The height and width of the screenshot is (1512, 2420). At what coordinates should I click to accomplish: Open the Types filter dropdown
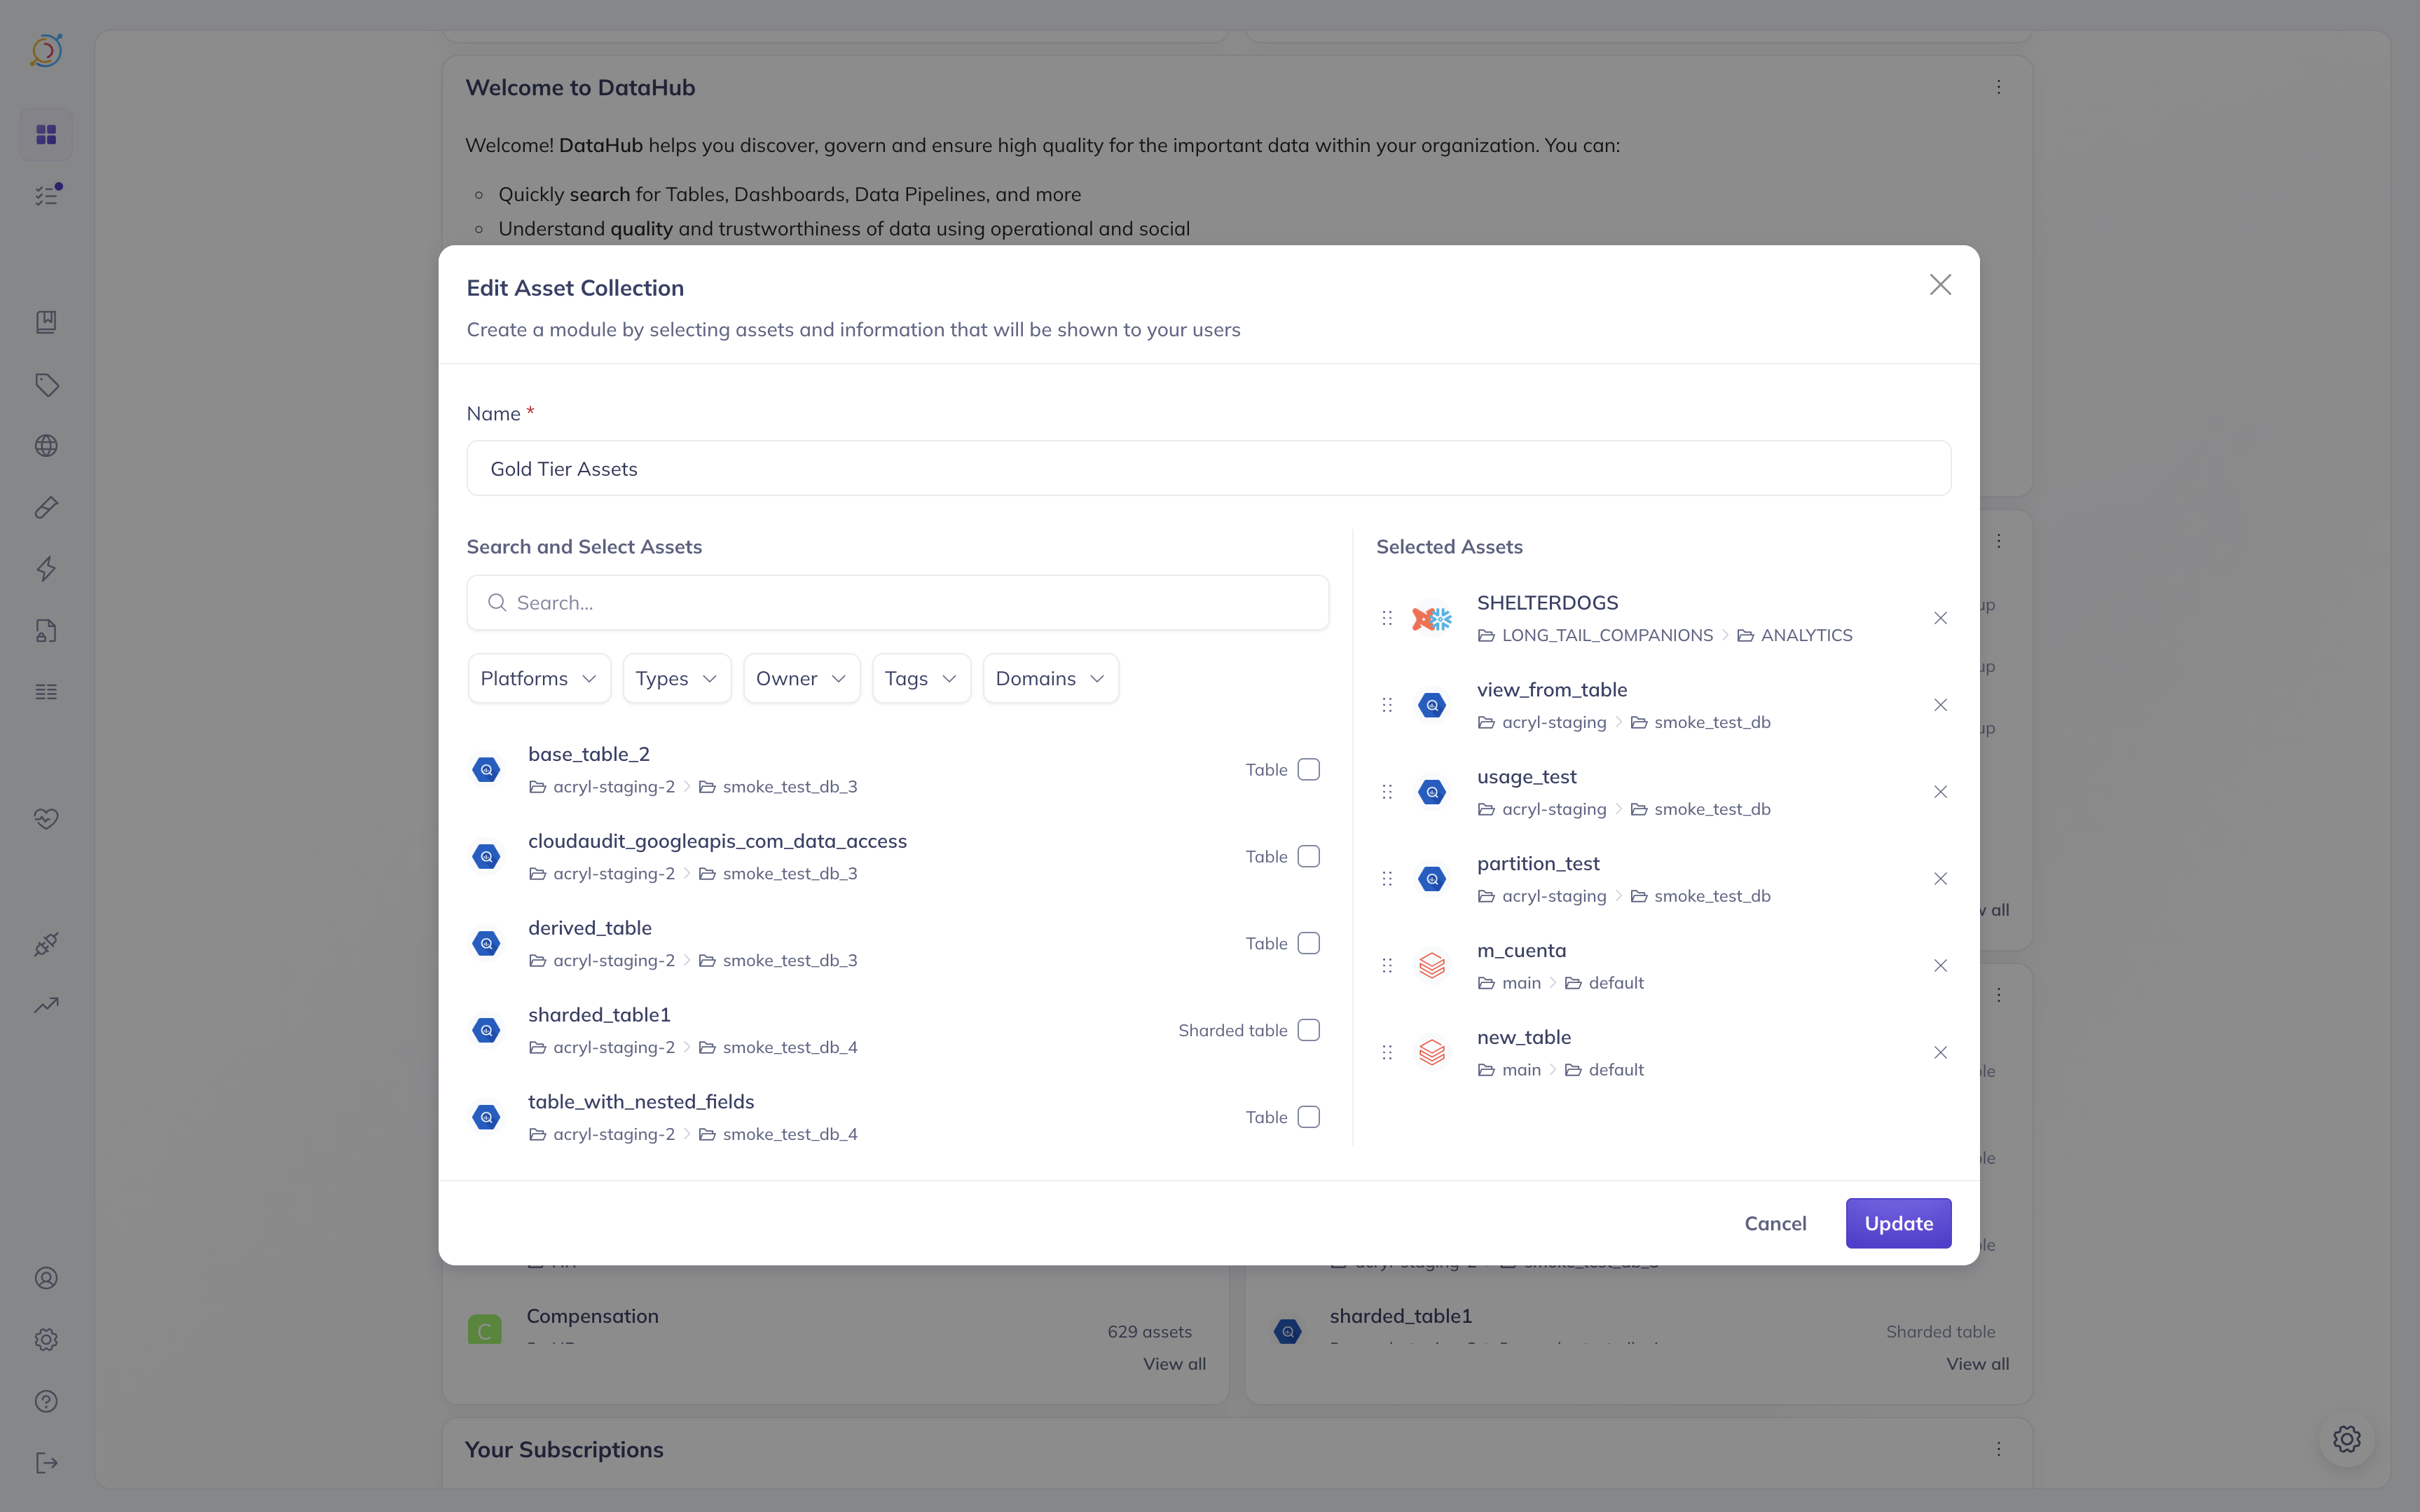tap(677, 678)
